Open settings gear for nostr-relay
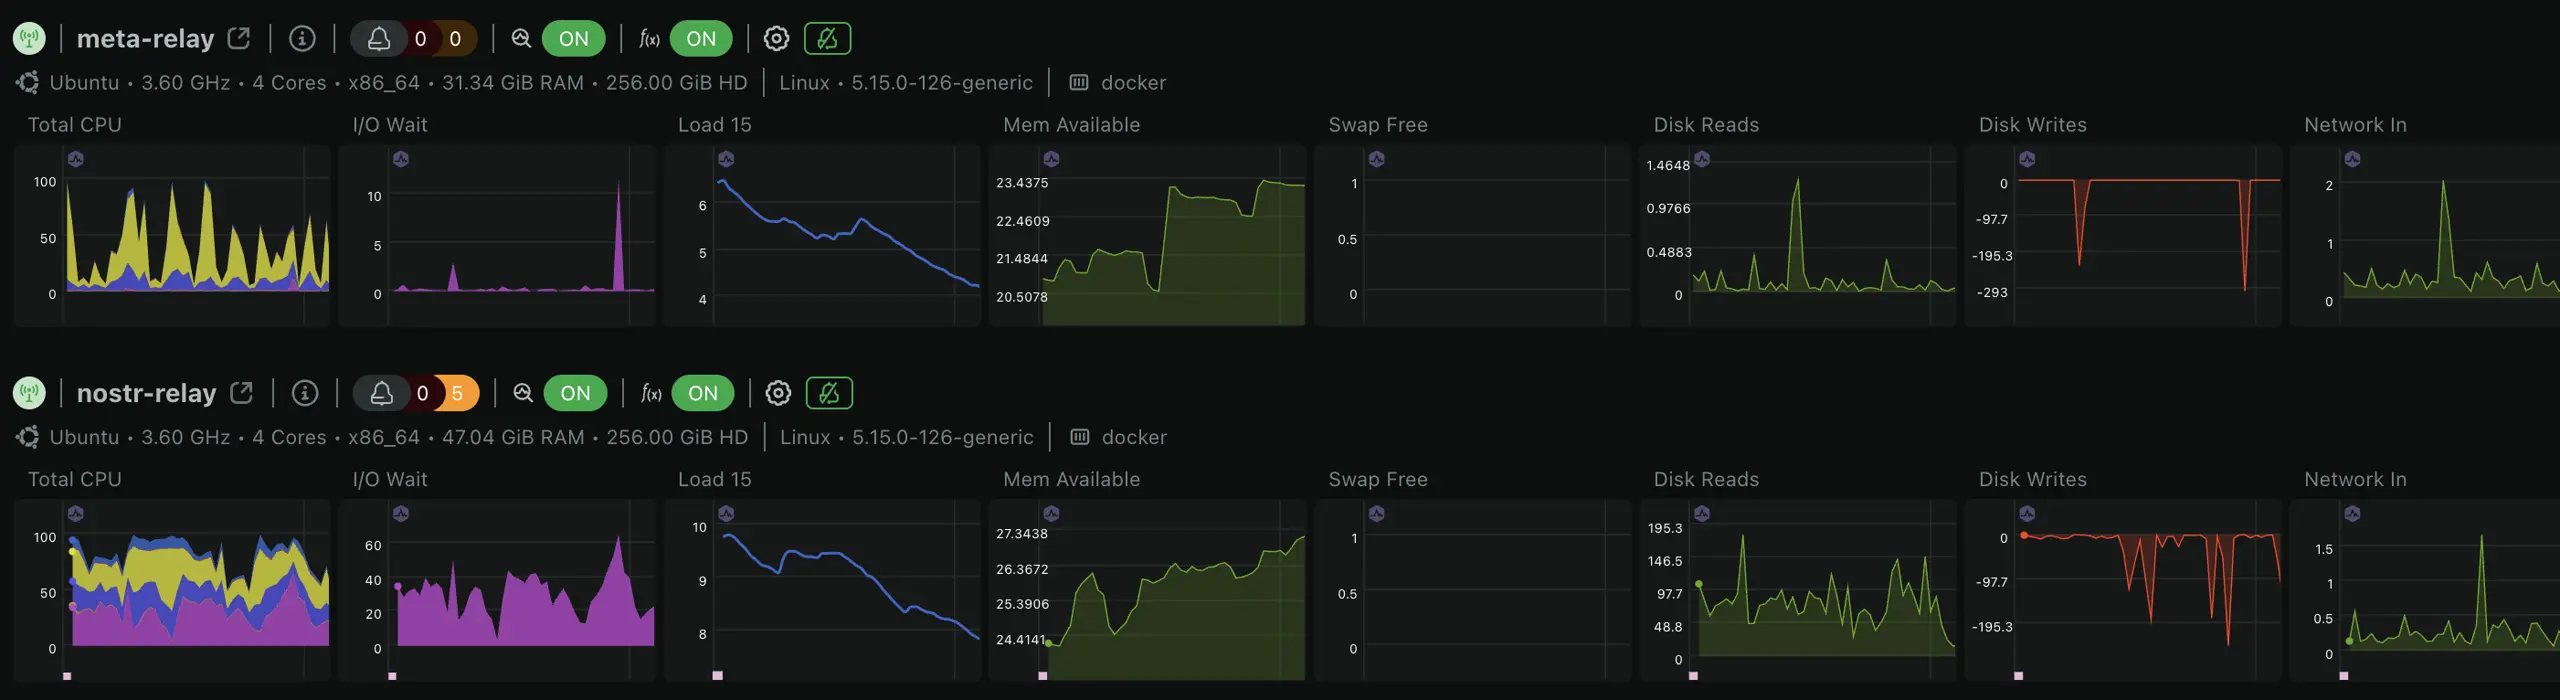This screenshot has width=2560, height=700. 778,393
